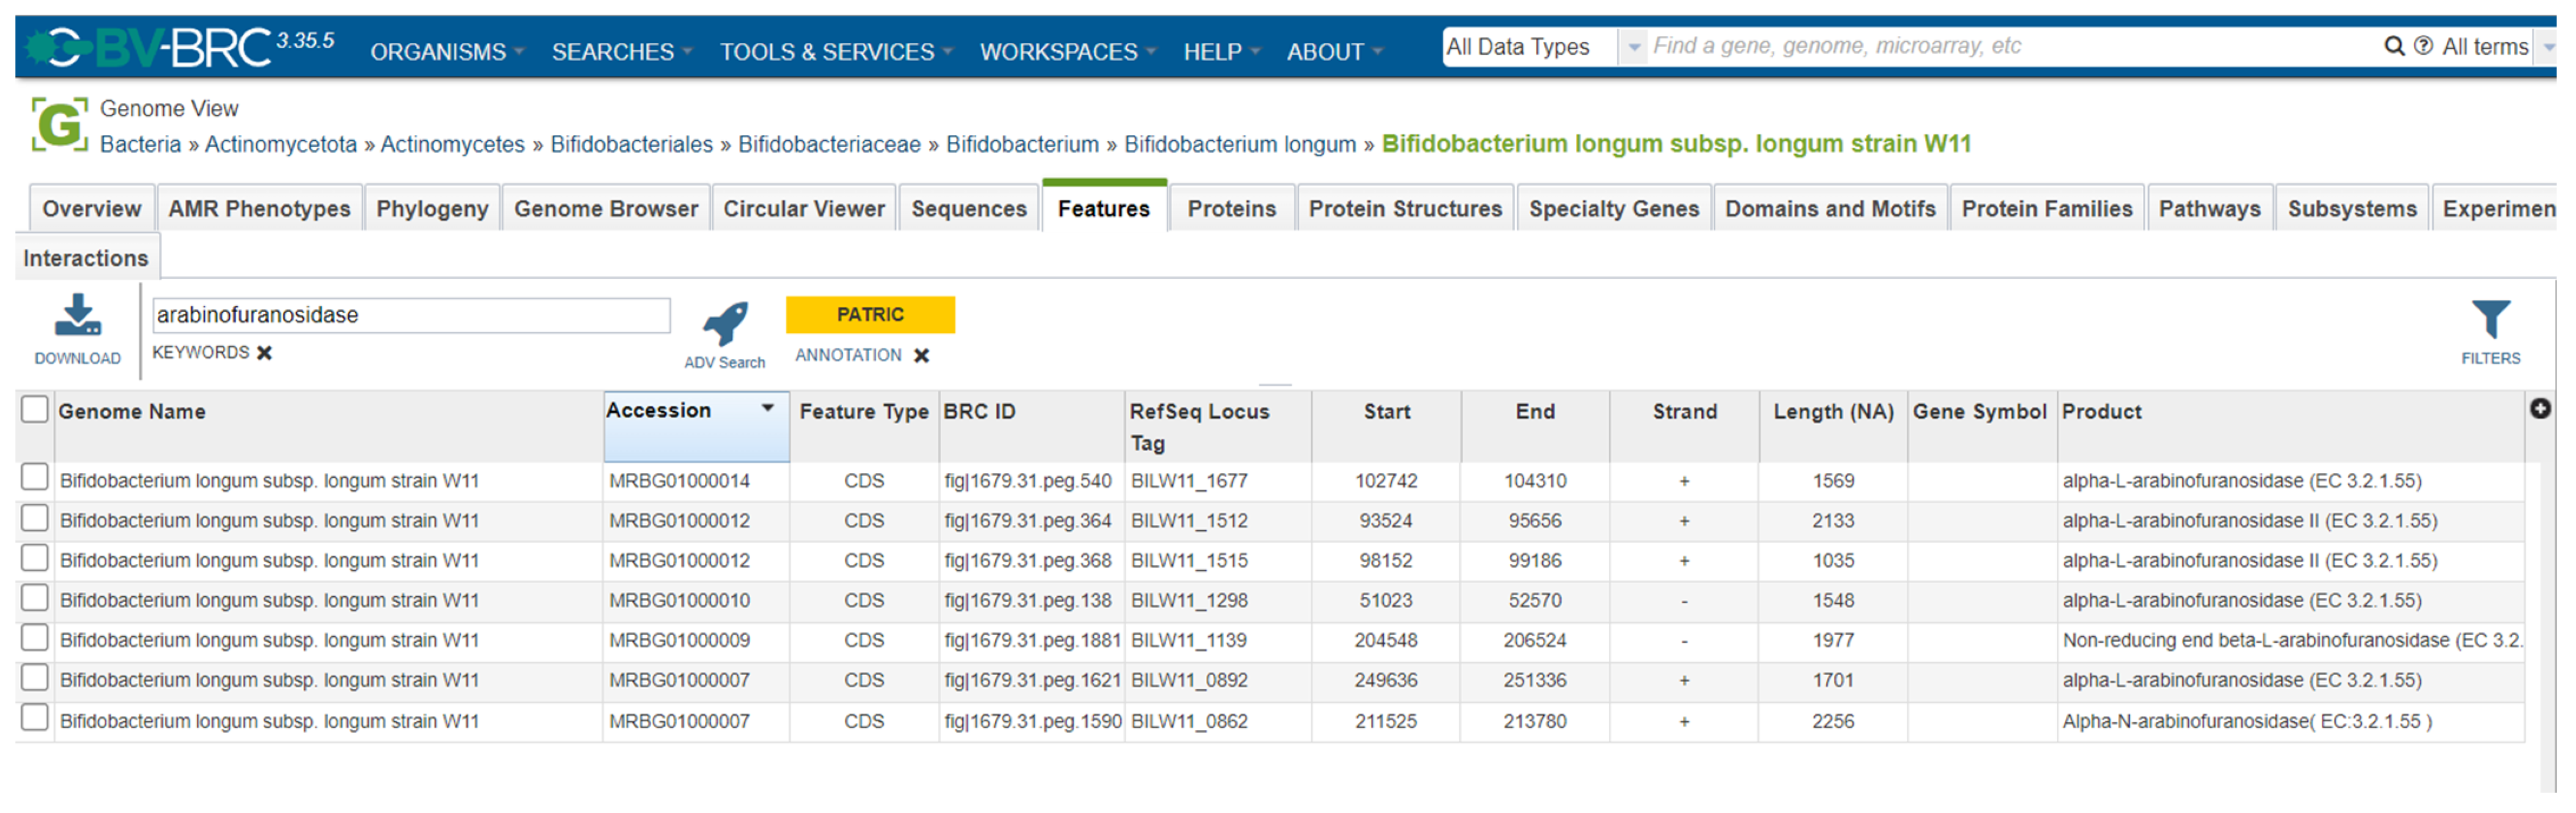Click the Download icon
This screenshot has width=2576, height=813.
click(x=77, y=316)
